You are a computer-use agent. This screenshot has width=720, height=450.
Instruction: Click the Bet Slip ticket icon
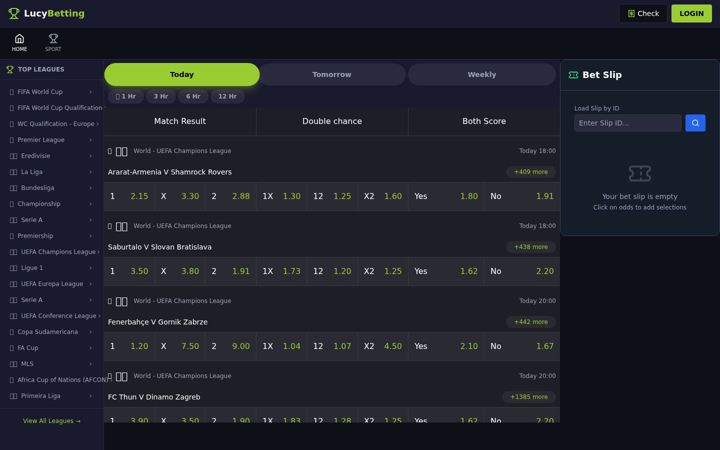point(573,75)
